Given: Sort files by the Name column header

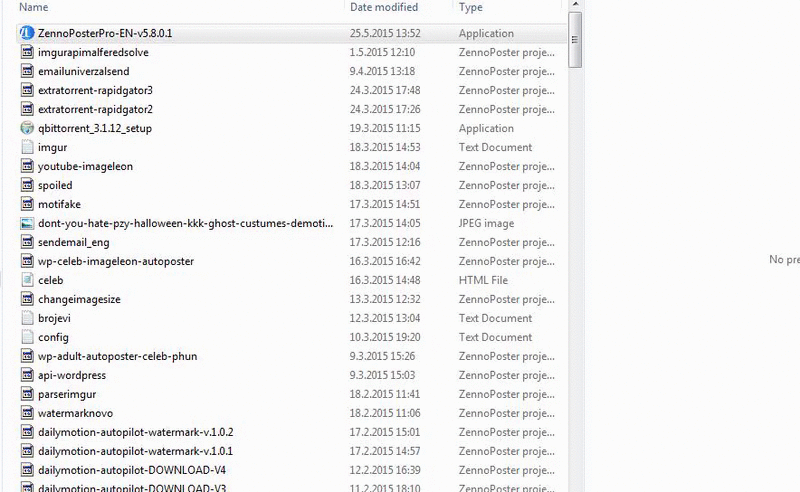Looking at the screenshot, I should coord(34,7).
